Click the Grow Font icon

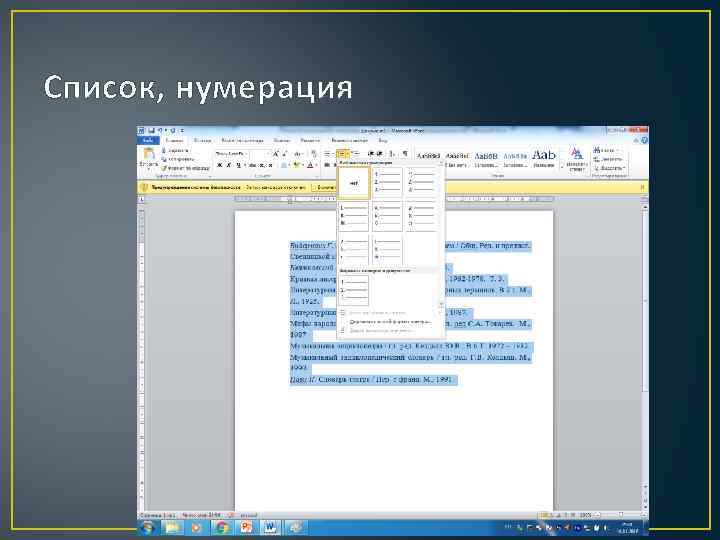276,154
